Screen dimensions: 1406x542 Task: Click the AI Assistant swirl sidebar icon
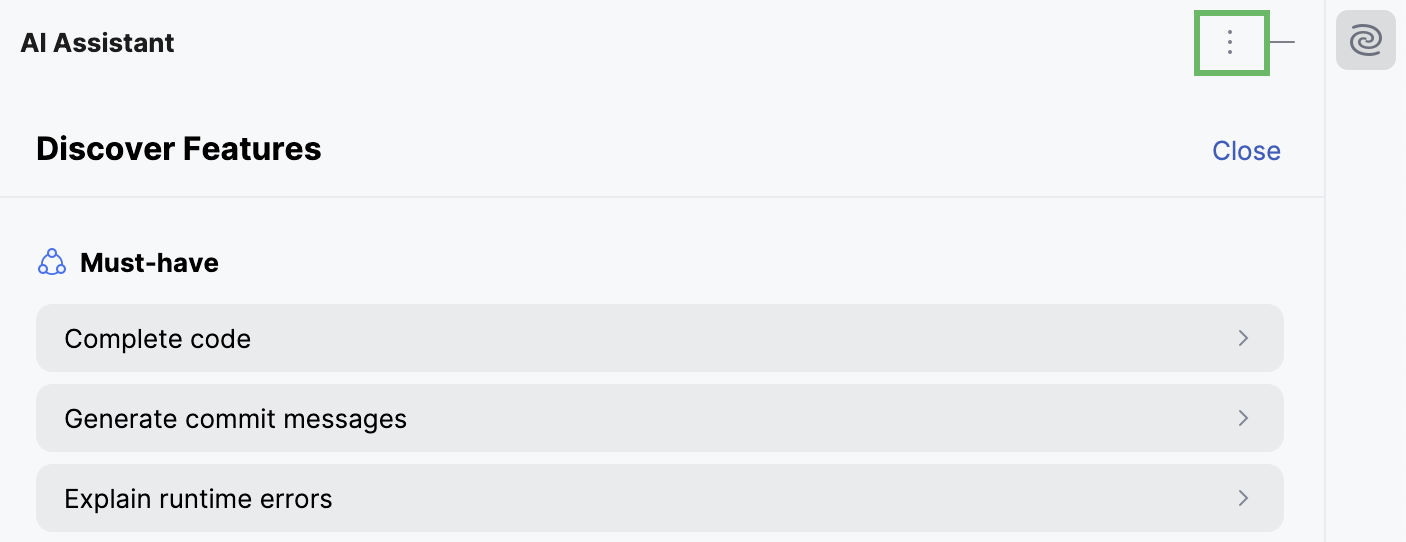[1365, 42]
